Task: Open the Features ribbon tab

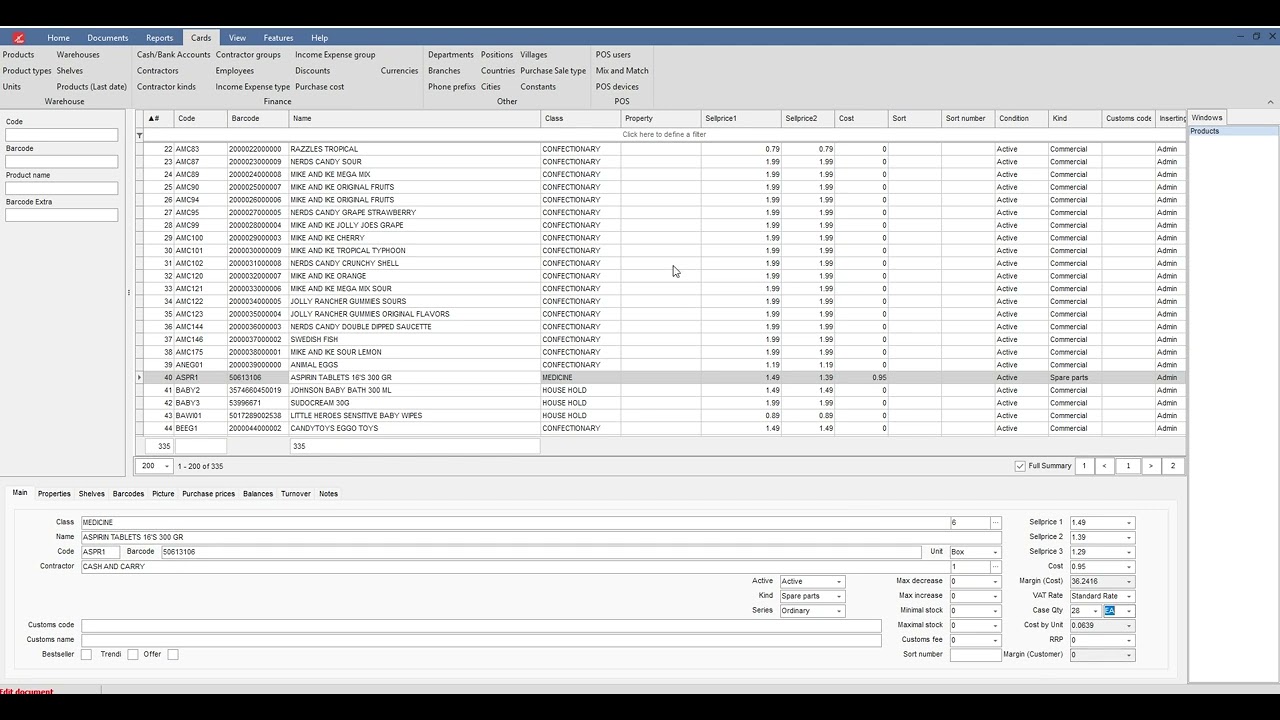Action: pyautogui.click(x=278, y=38)
